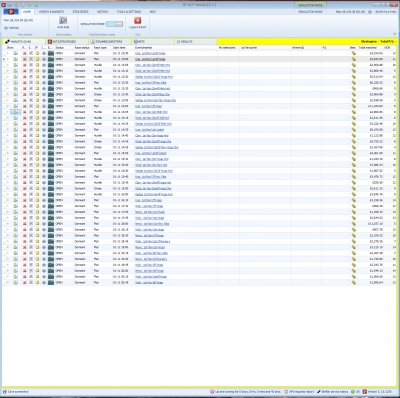Screen dimensions: 400x398
Task: Click the red Logout & Exit icon
Action: (x=137, y=21)
